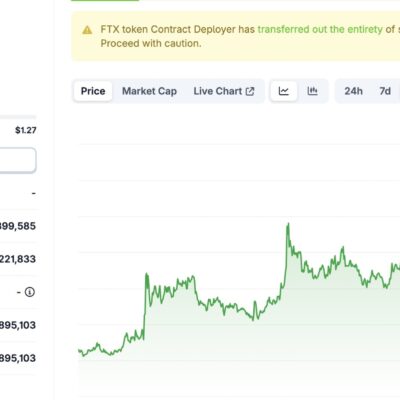Choose the 24h time range
Viewport: 400px width, 400px height.
(353, 91)
